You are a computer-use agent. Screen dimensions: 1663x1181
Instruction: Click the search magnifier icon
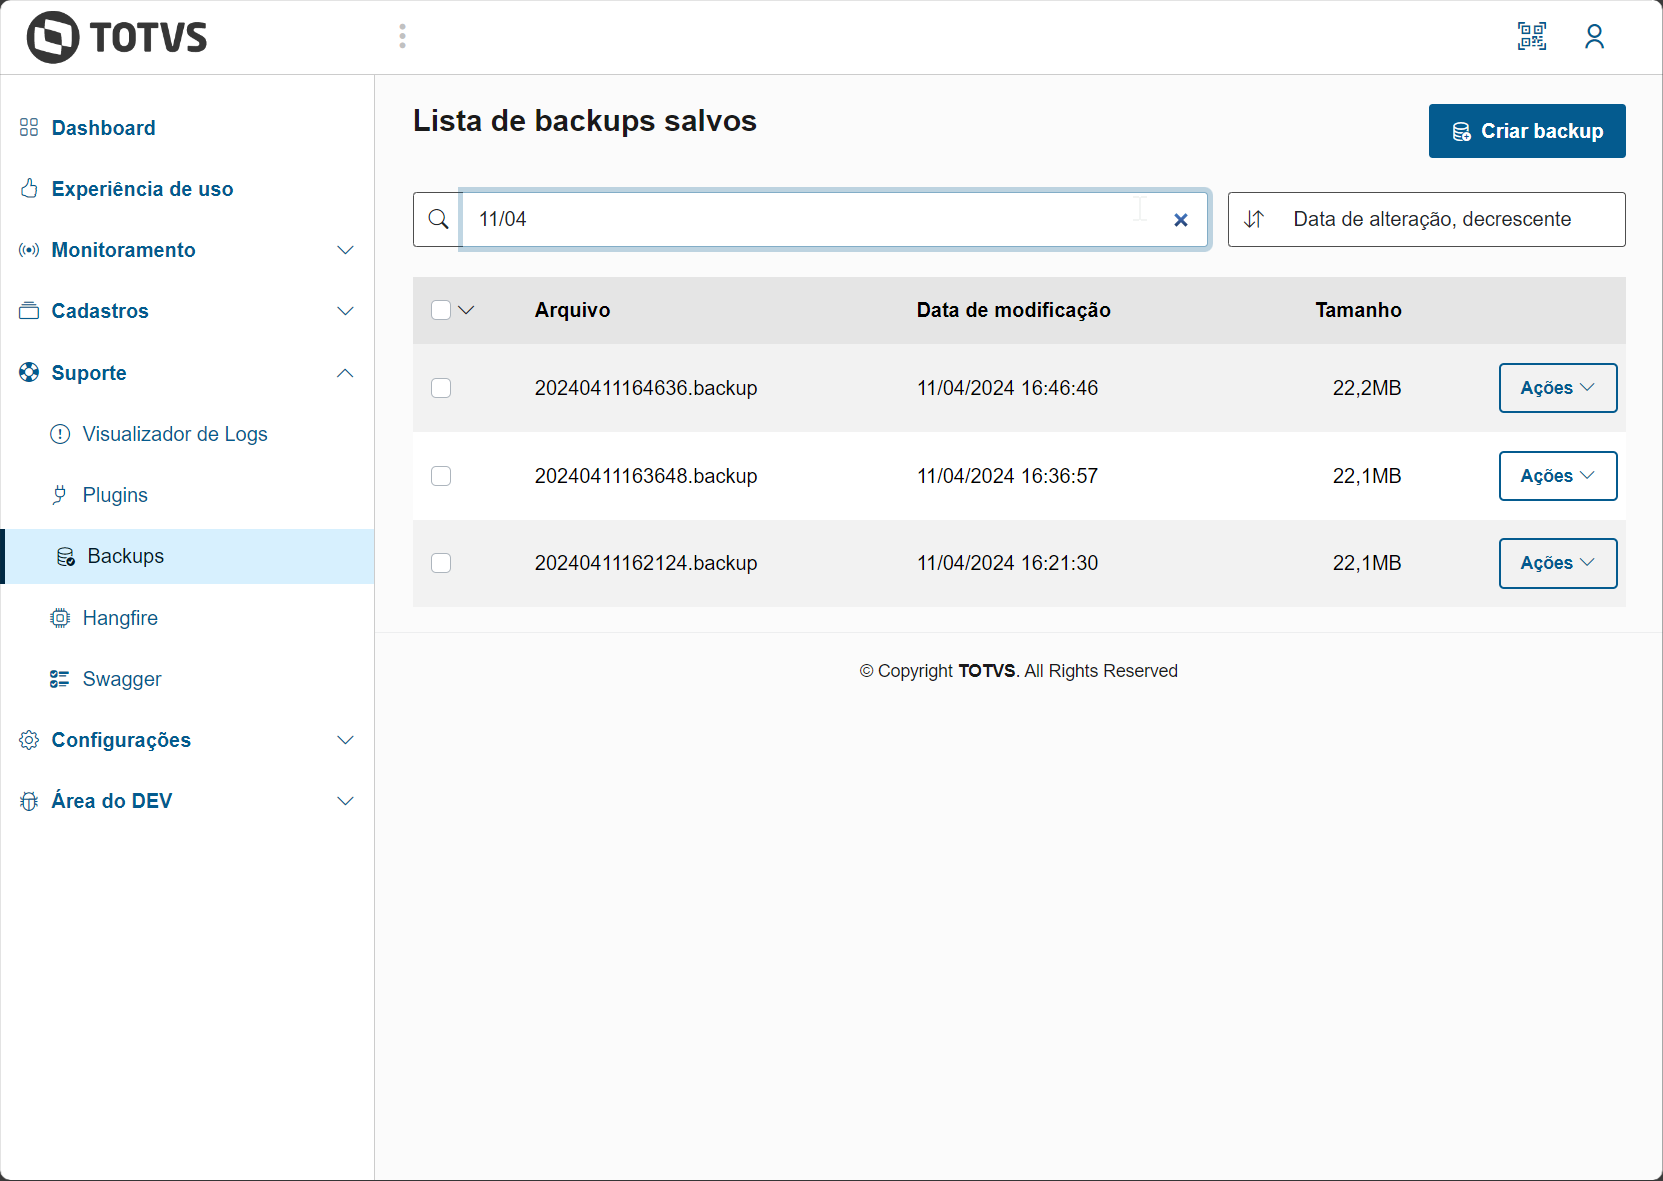pos(438,219)
